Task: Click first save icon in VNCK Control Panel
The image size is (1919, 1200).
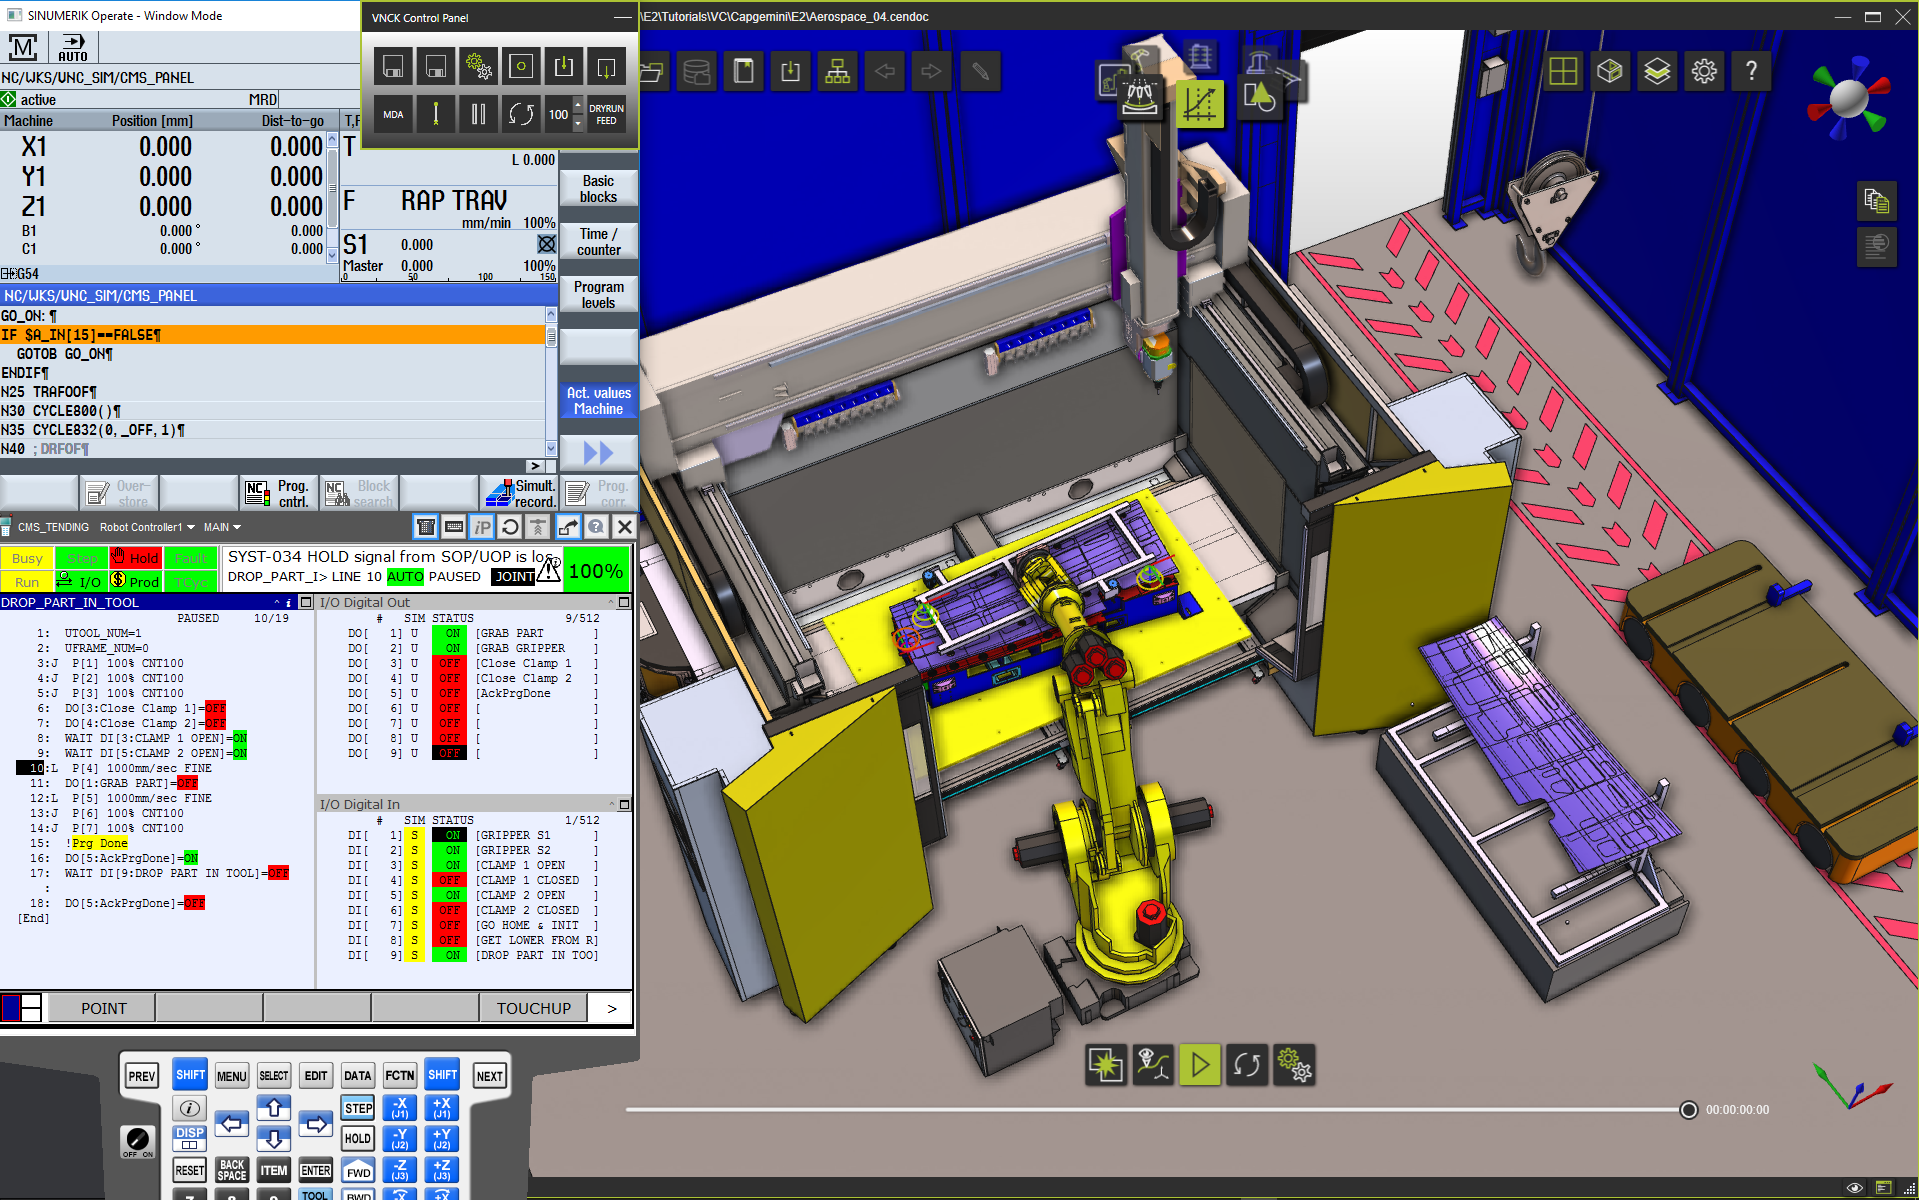Action: pos(393,67)
